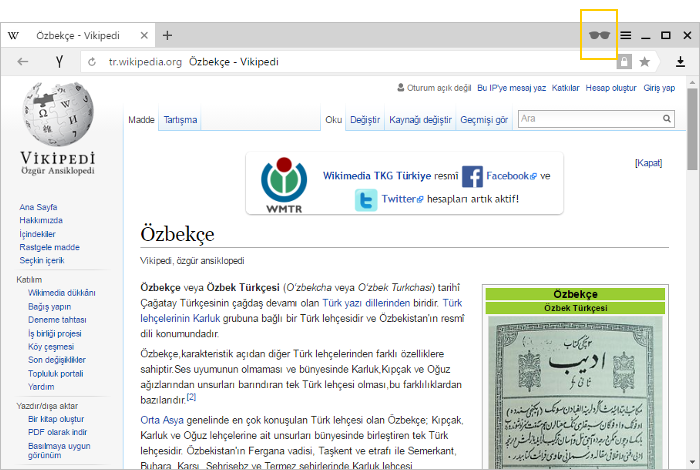Open Türk yazı dillerinden link
This screenshot has width=700, height=470.
click(366, 303)
